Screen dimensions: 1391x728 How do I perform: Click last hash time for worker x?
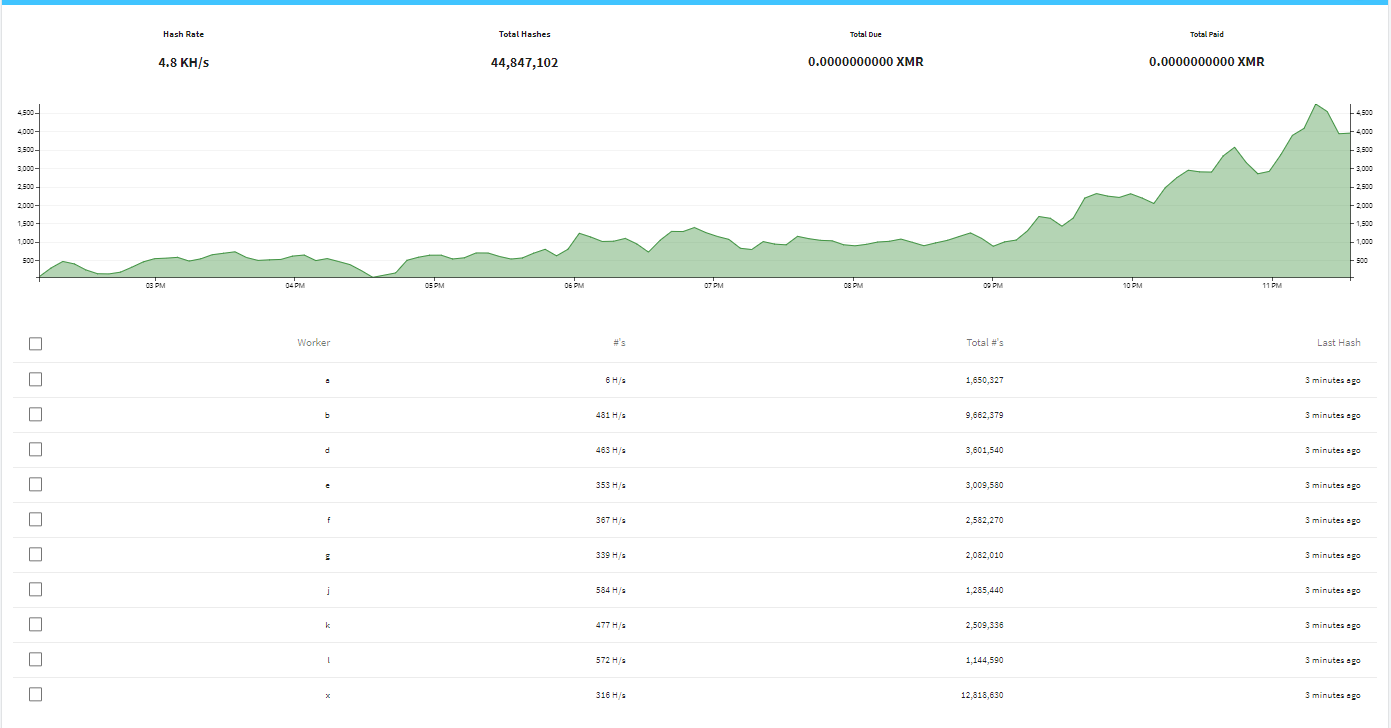coord(1332,695)
